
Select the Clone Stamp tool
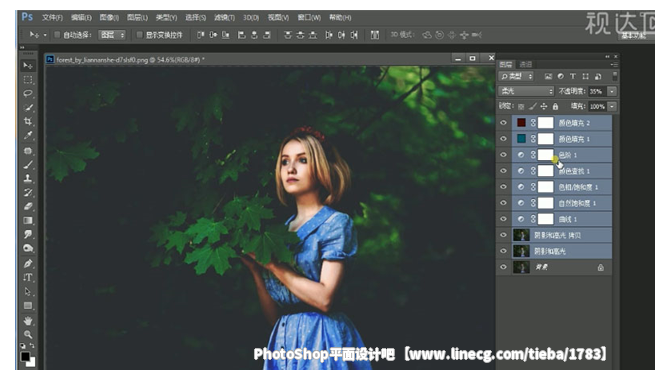28,179
